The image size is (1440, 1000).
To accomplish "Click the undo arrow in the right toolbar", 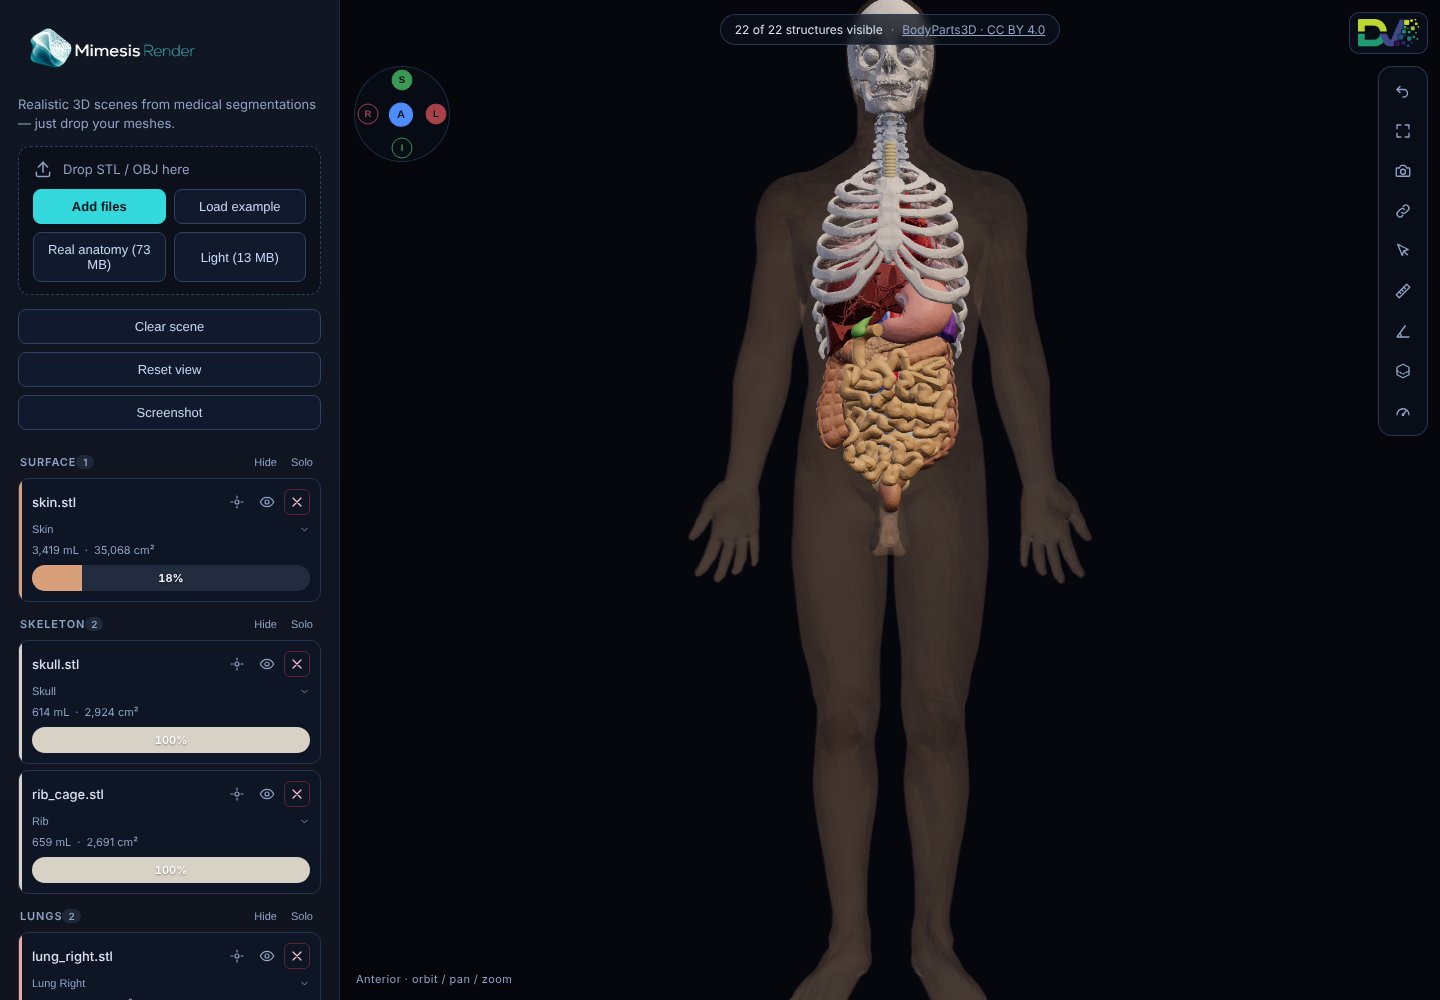I will (x=1403, y=92).
